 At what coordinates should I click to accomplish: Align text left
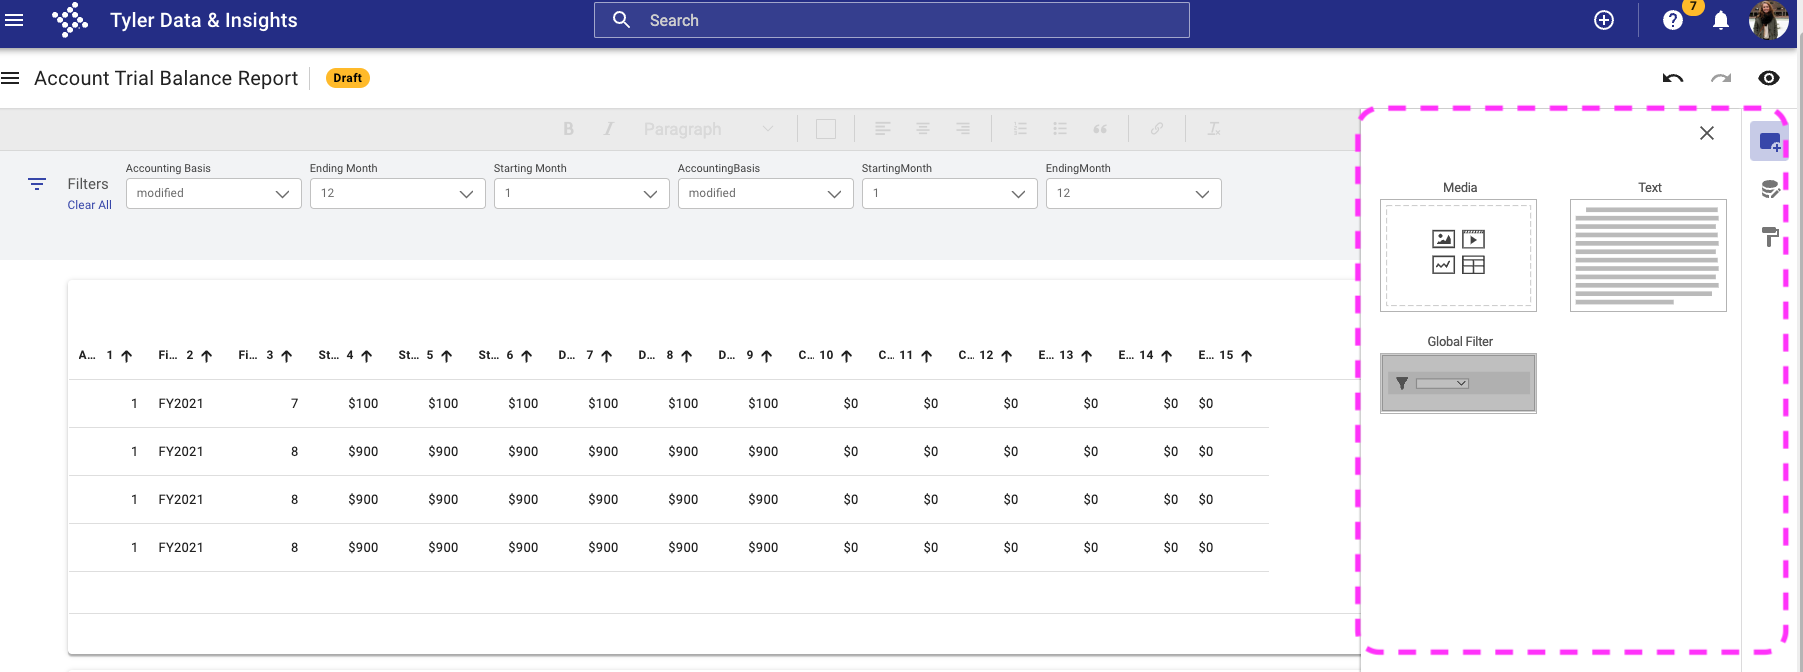[883, 129]
